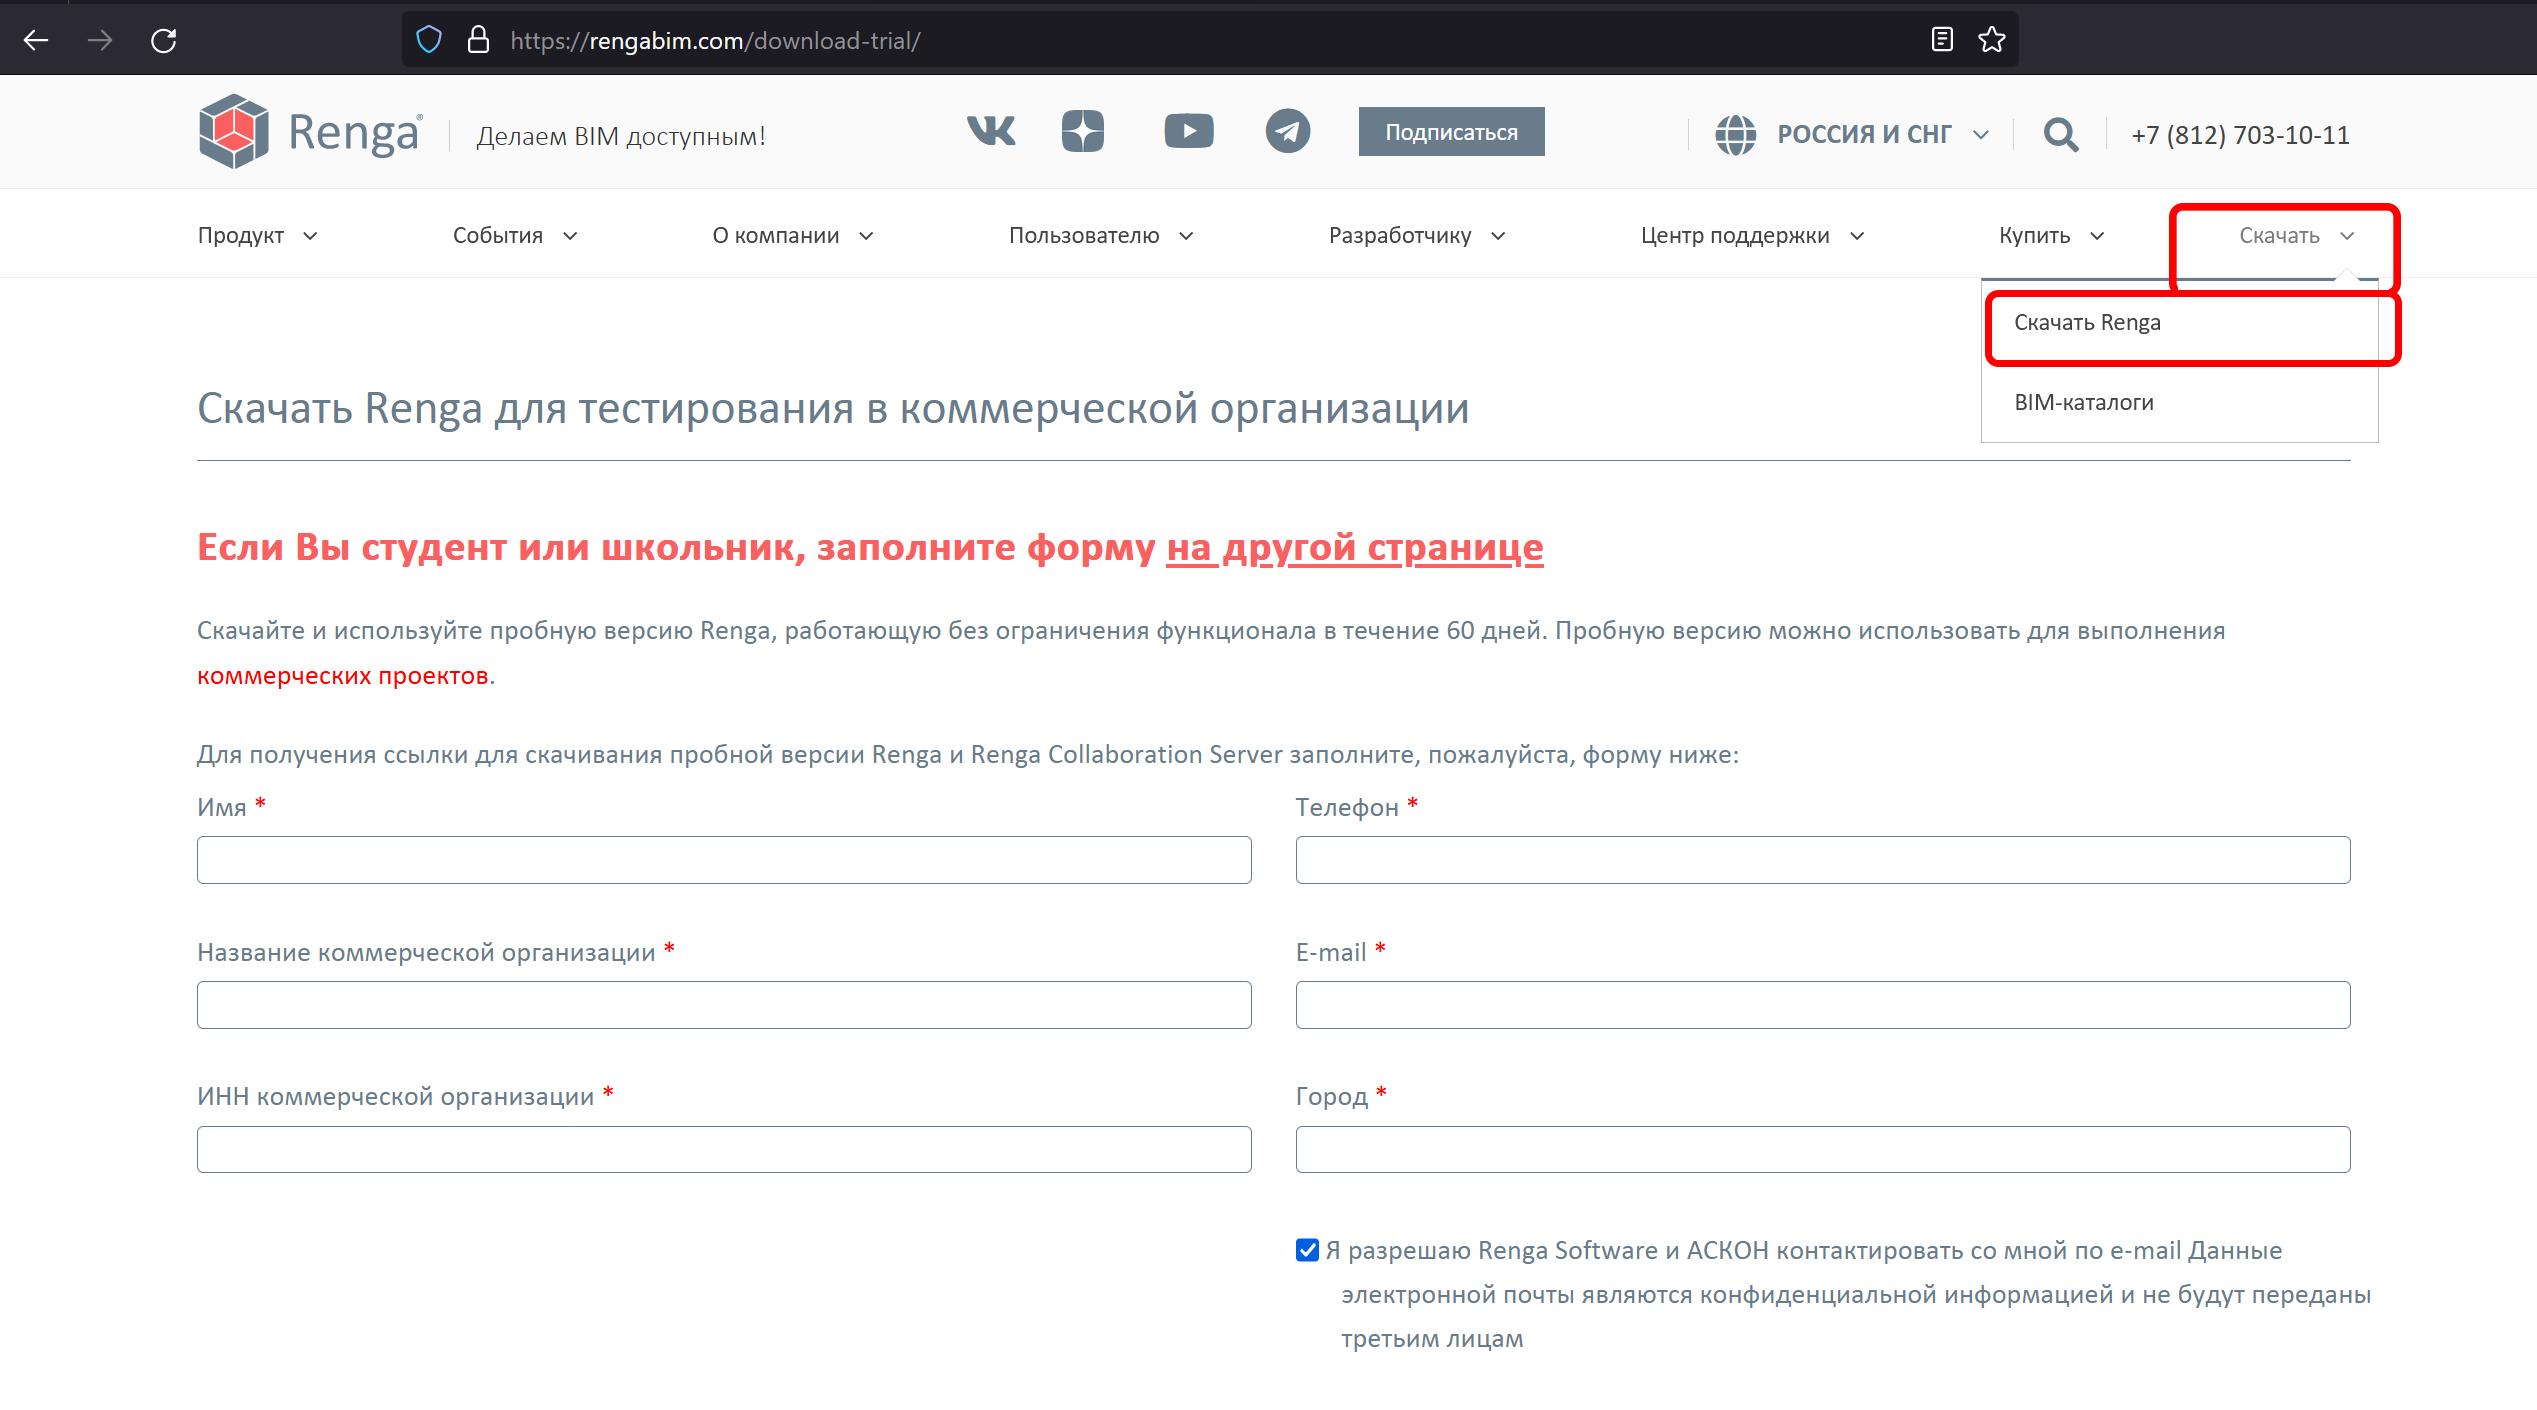
Task: Reload the page with the refresh icon
Action: click(164, 41)
